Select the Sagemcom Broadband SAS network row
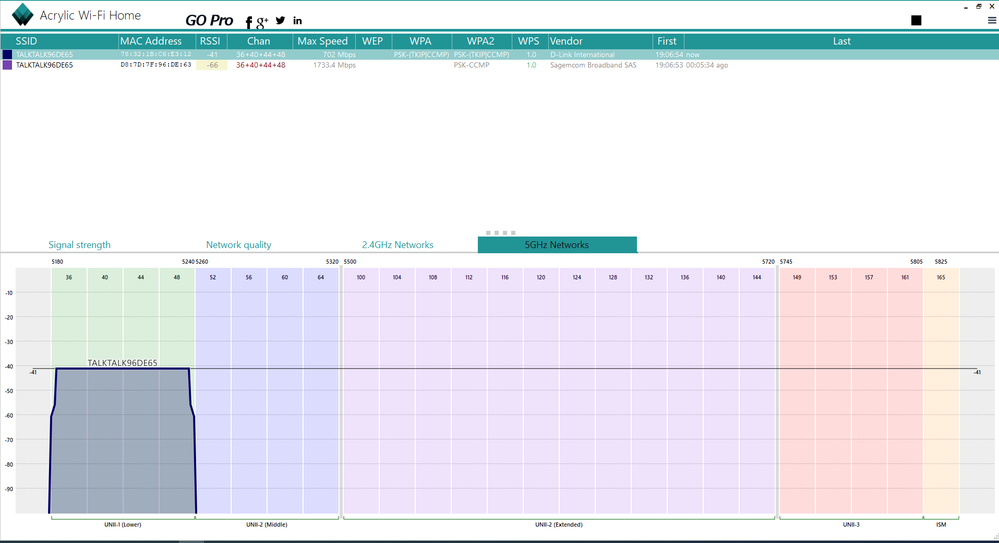Viewport: 999px width, 543px height. 500,65
